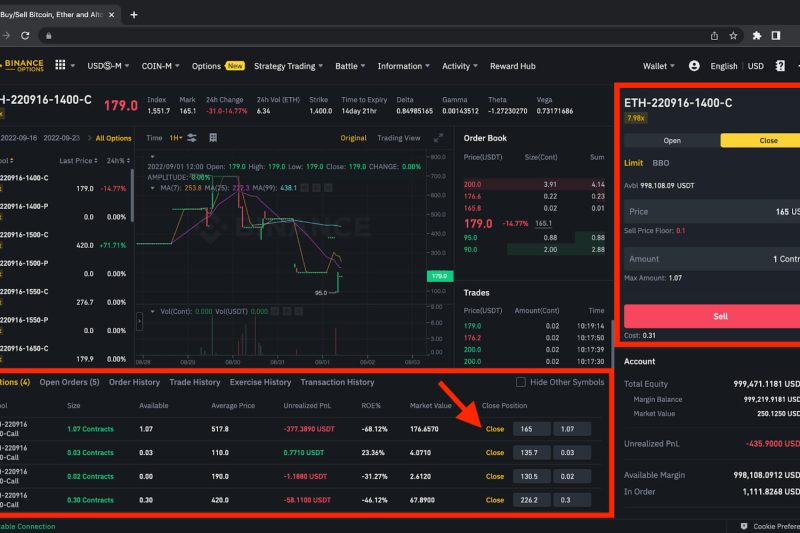Switch to Open Orders (5) tab

(69, 382)
